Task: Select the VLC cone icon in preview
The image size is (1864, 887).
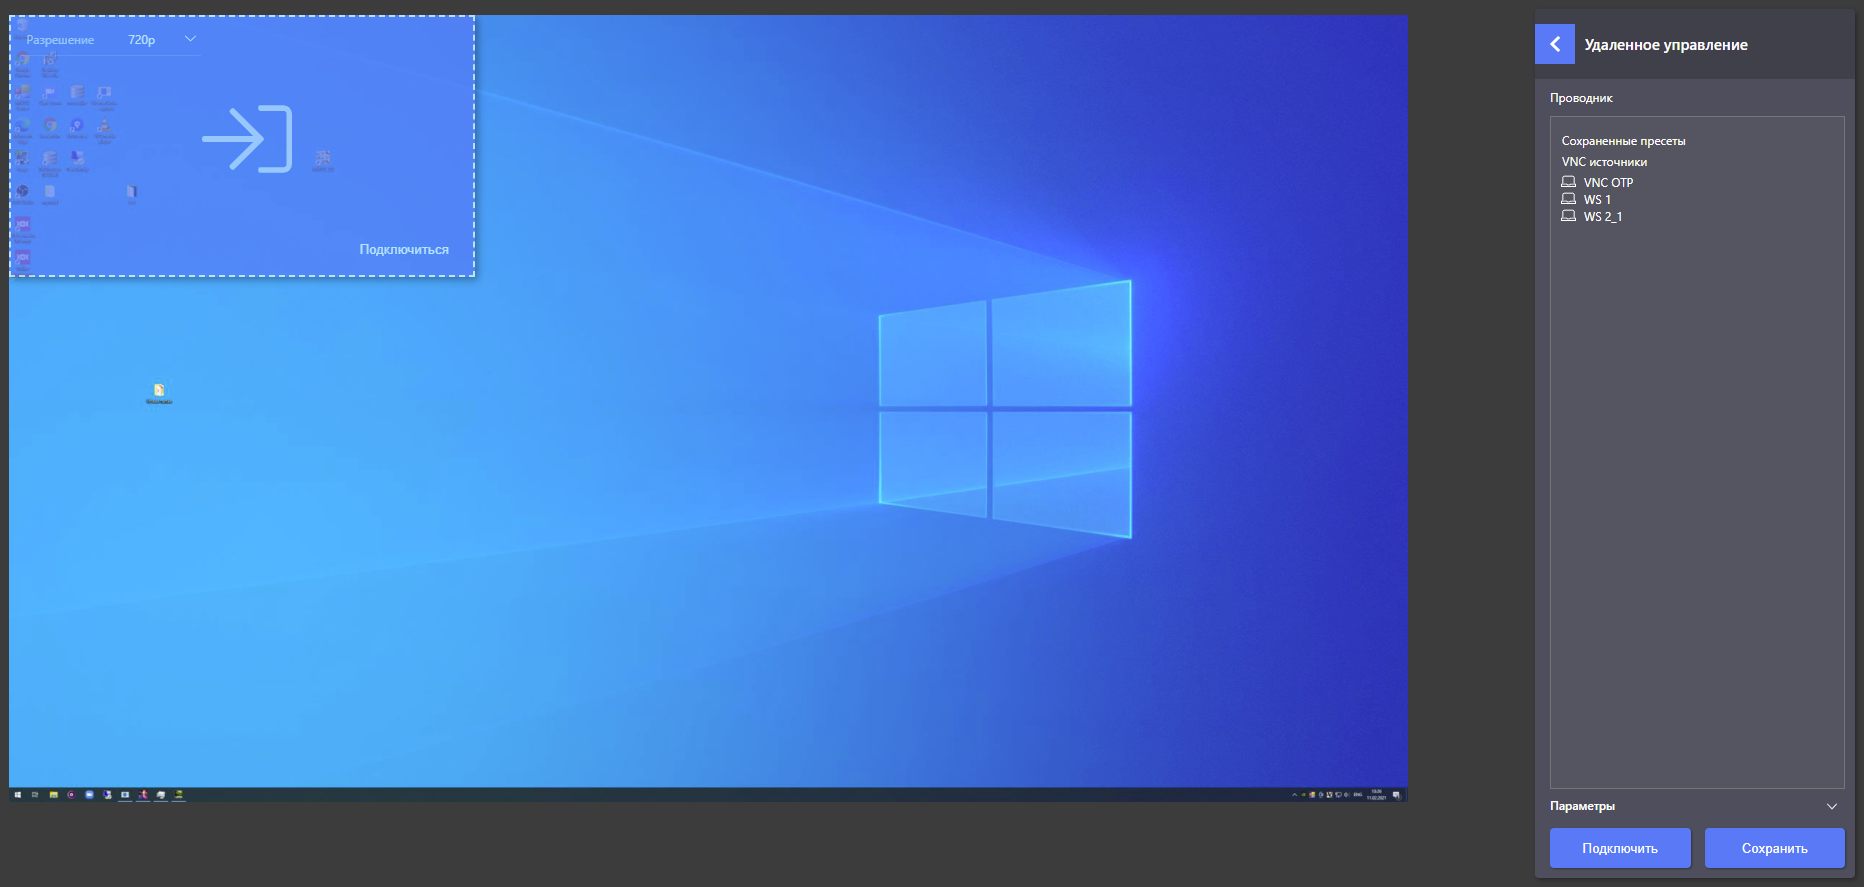Action: [104, 125]
